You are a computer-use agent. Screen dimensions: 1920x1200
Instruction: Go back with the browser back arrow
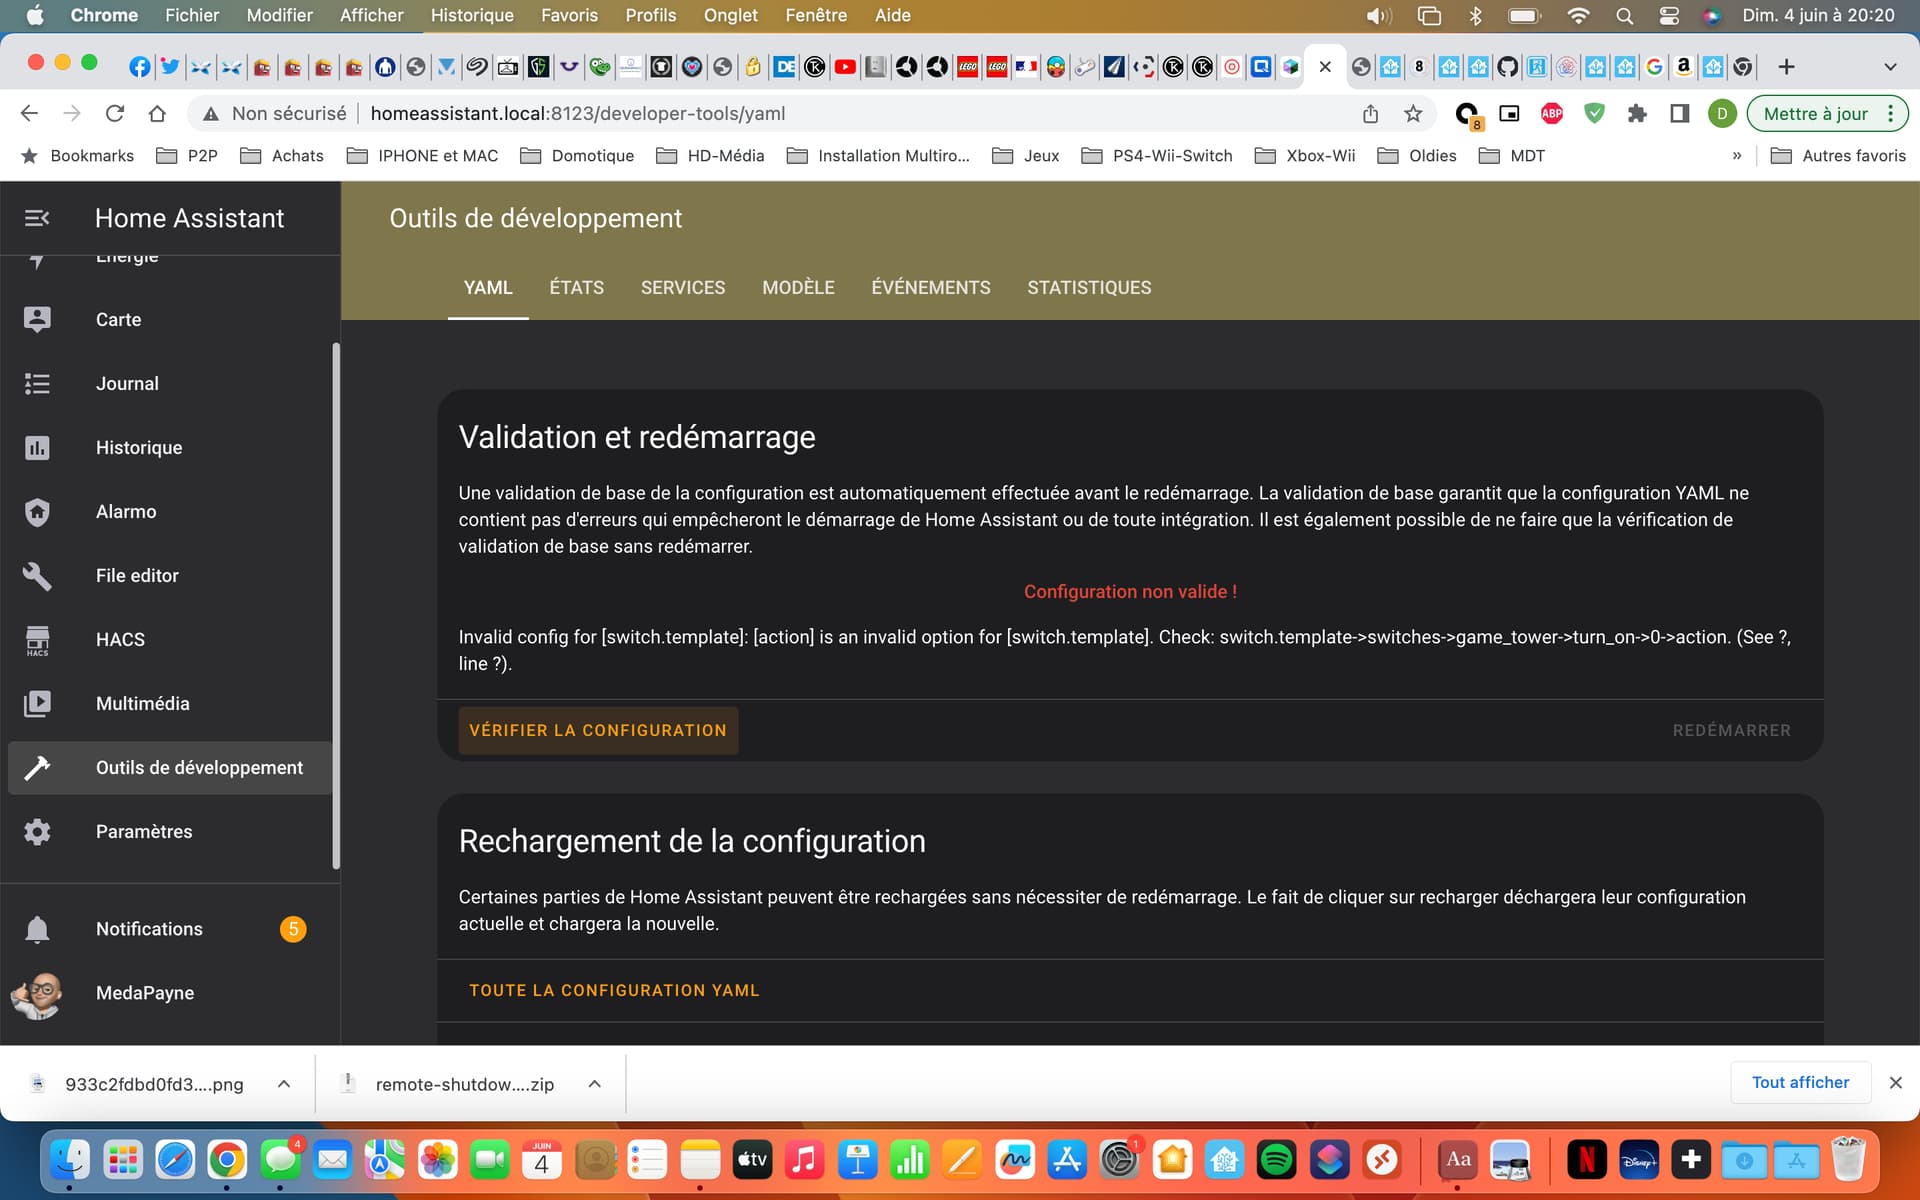[x=29, y=113]
